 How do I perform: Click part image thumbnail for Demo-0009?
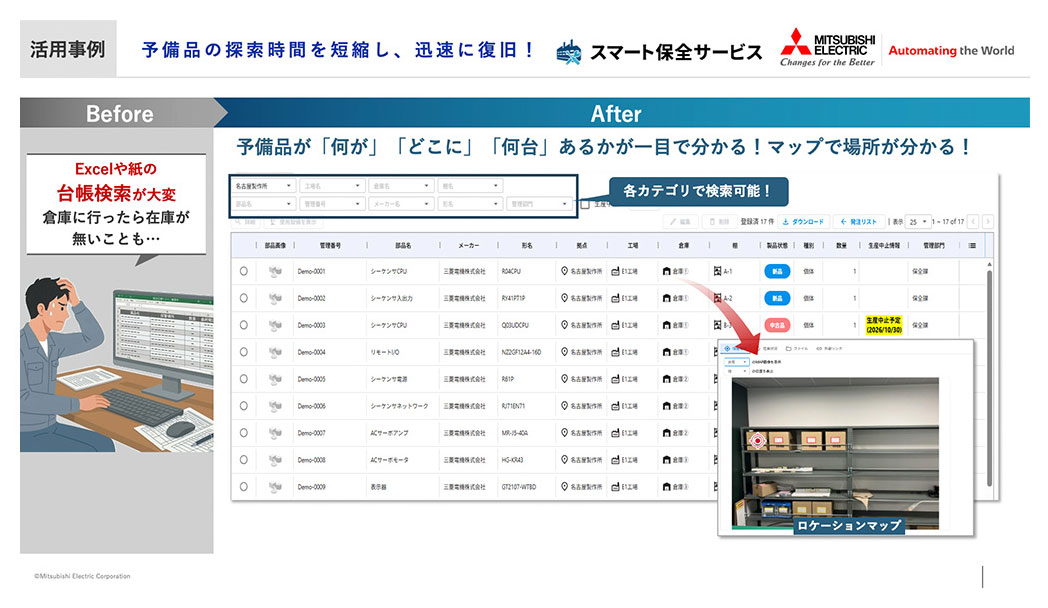tap(275, 486)
